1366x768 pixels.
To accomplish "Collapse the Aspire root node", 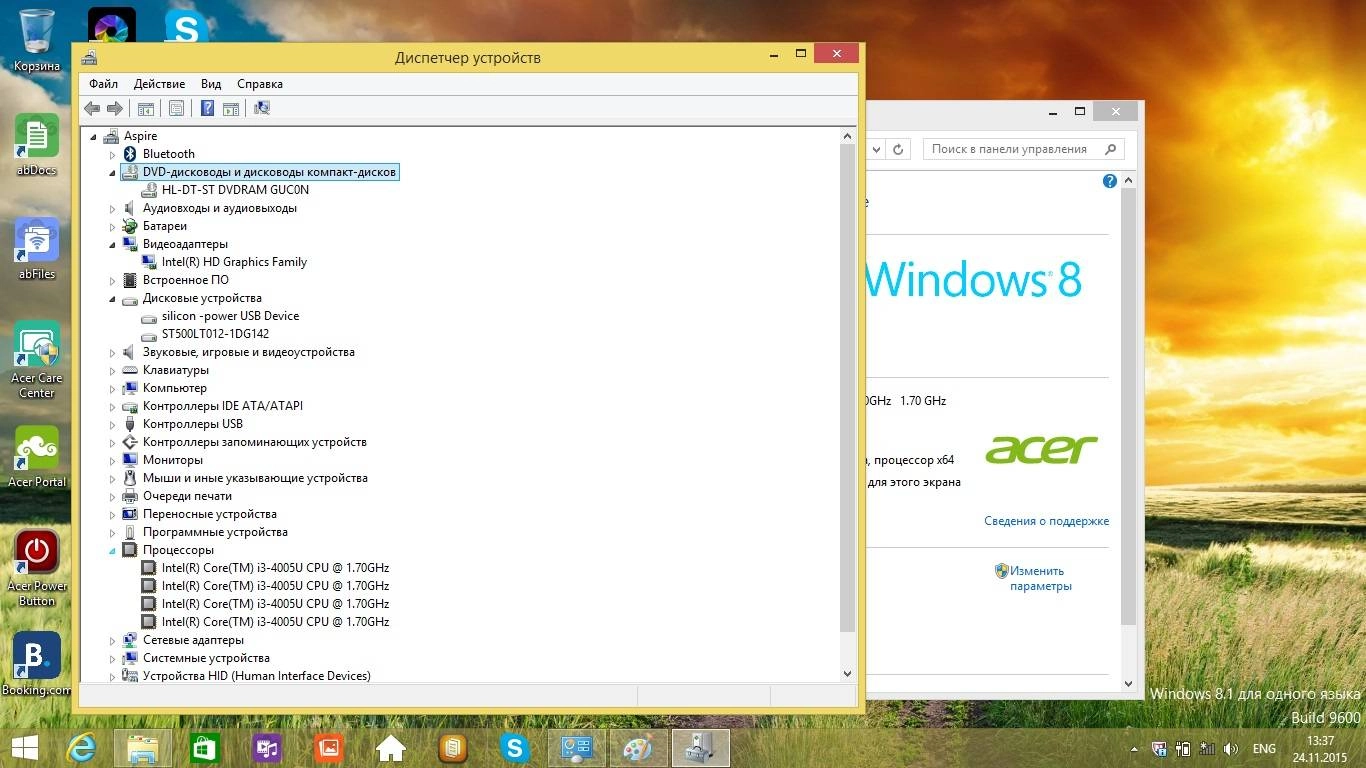I will coord(93,136).
